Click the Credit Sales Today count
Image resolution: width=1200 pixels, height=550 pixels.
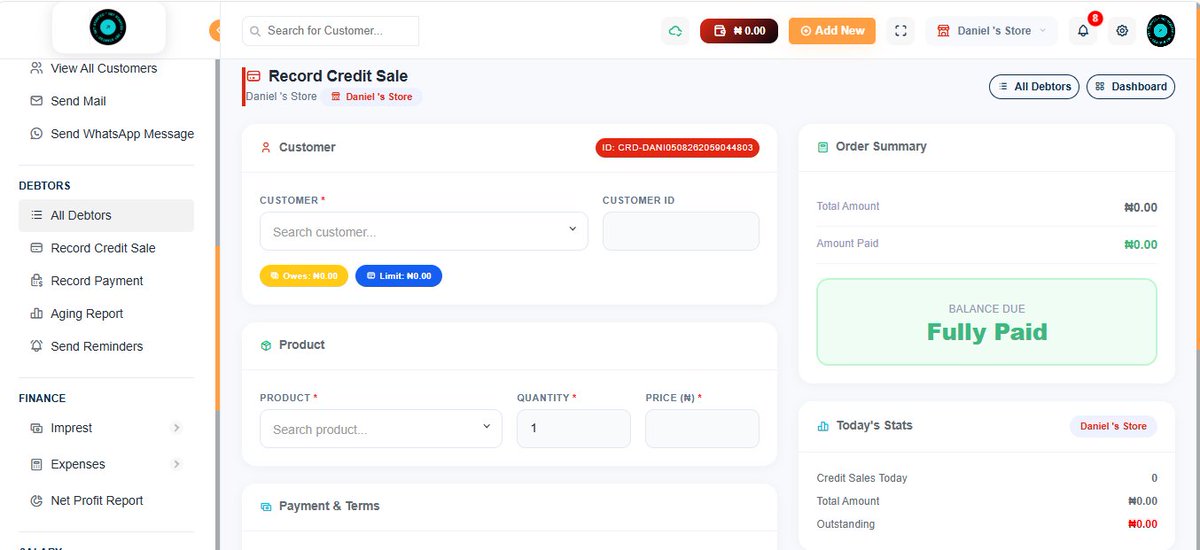click(1154, 478)
